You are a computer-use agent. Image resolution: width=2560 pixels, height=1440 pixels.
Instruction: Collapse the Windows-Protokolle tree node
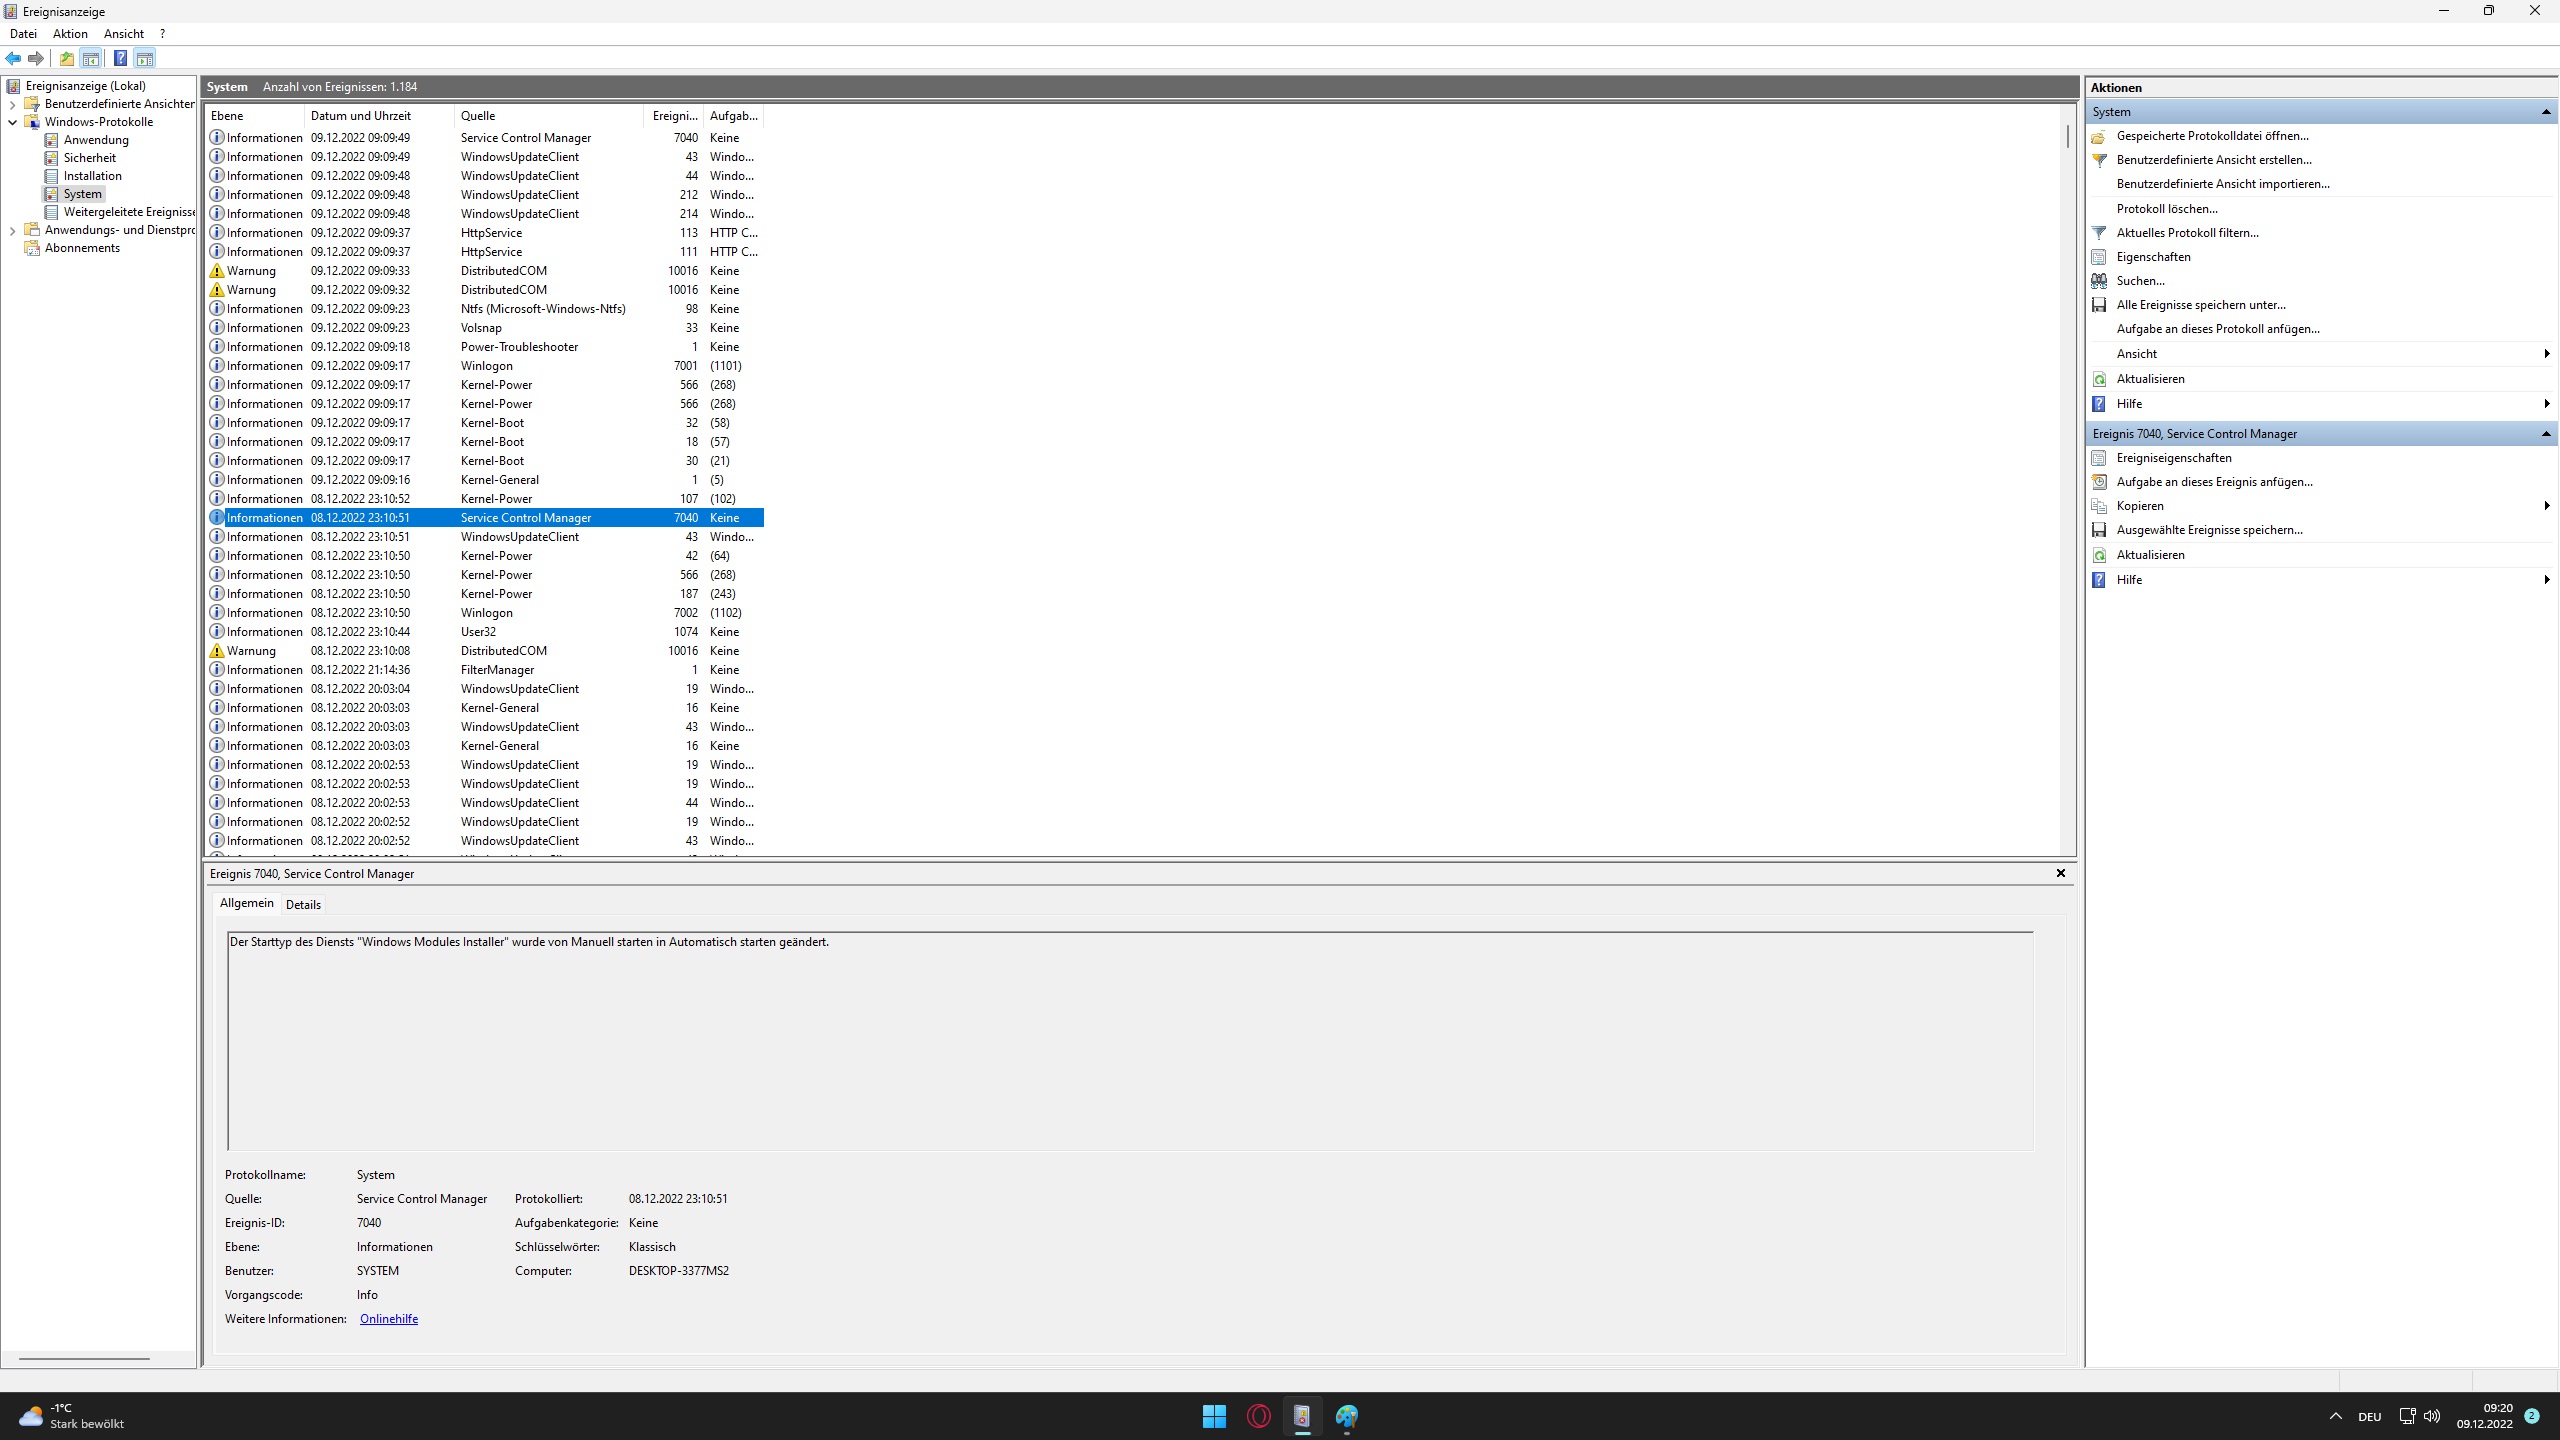[12, 122]
